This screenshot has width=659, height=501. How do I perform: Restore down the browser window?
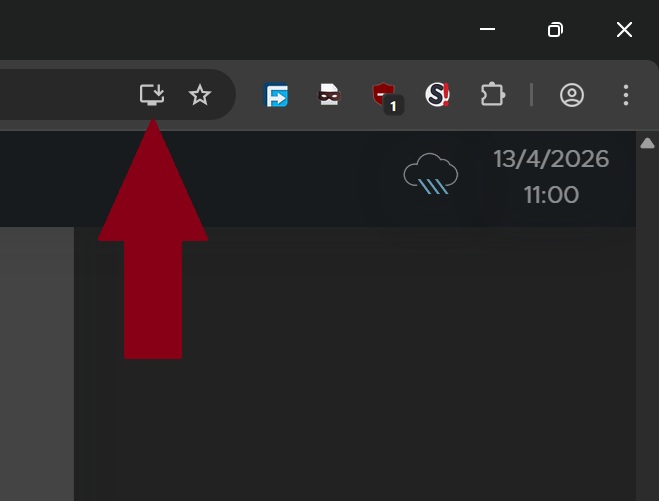point(556,29)
